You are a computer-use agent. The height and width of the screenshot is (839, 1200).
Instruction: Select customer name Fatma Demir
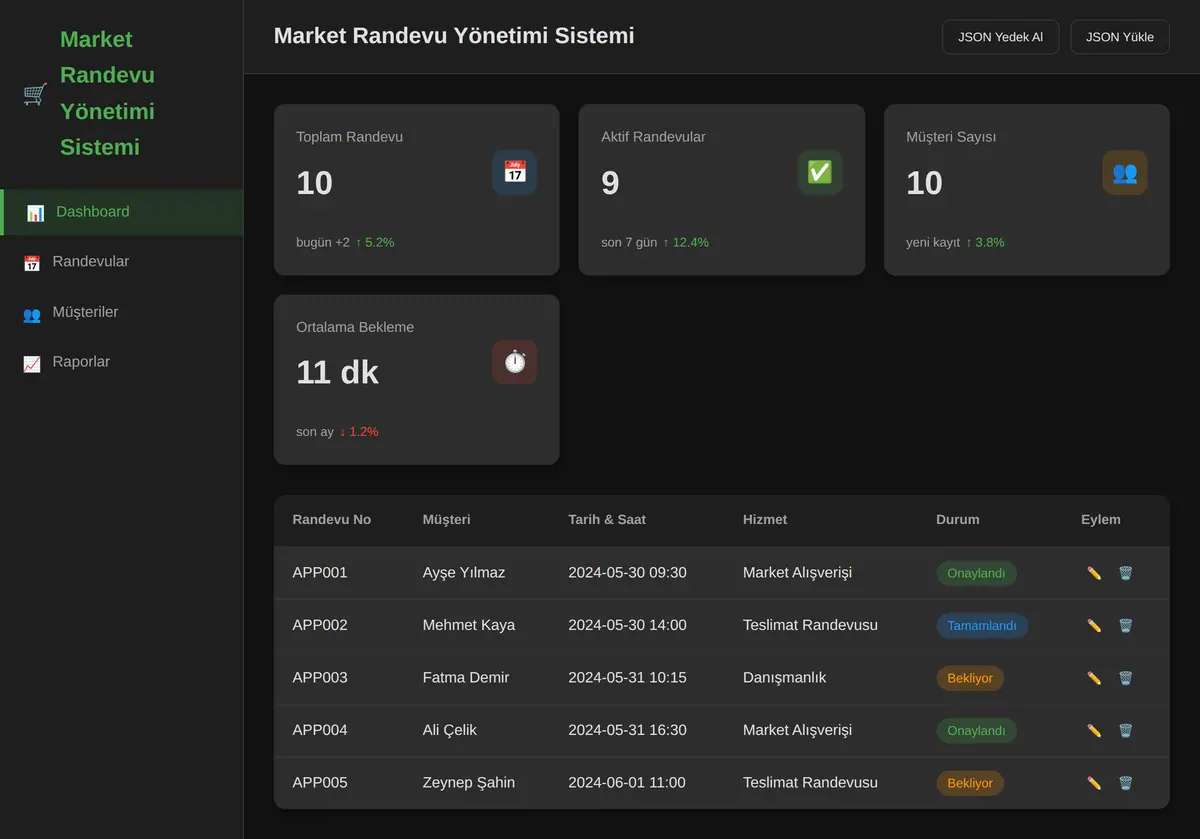[466, 678]
